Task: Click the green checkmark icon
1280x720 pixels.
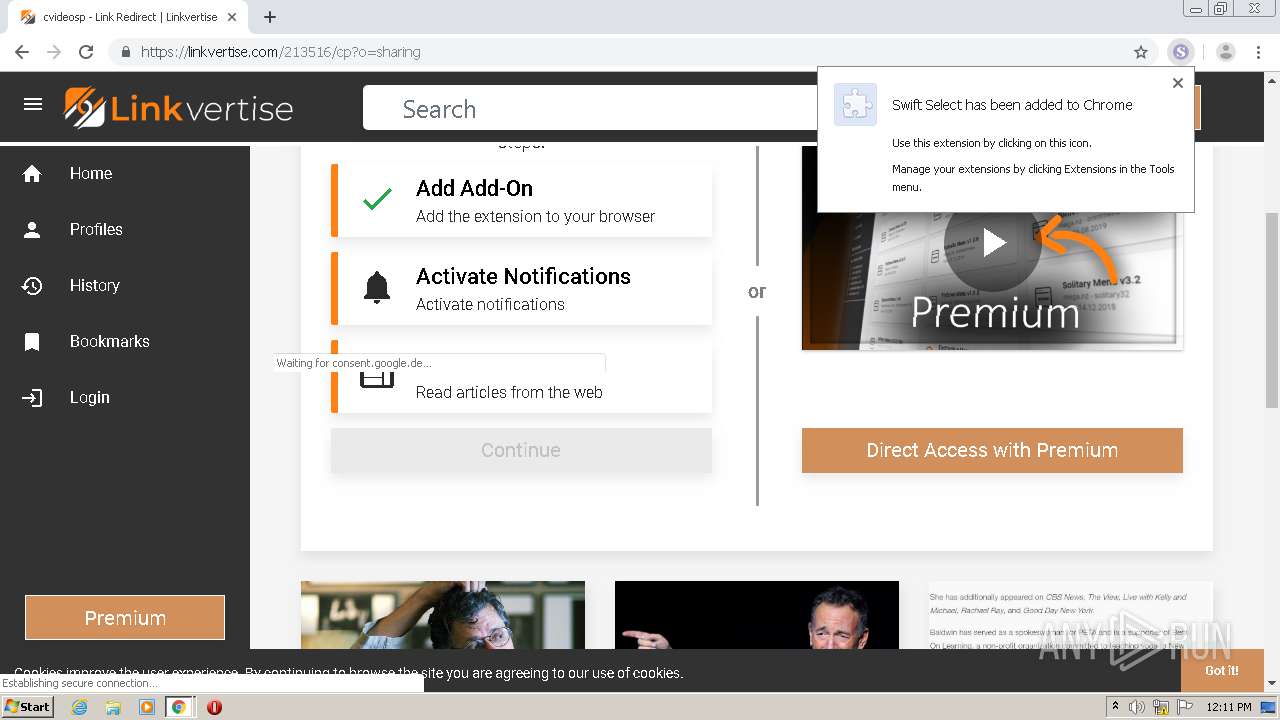Action: click(x=377, y=200)
